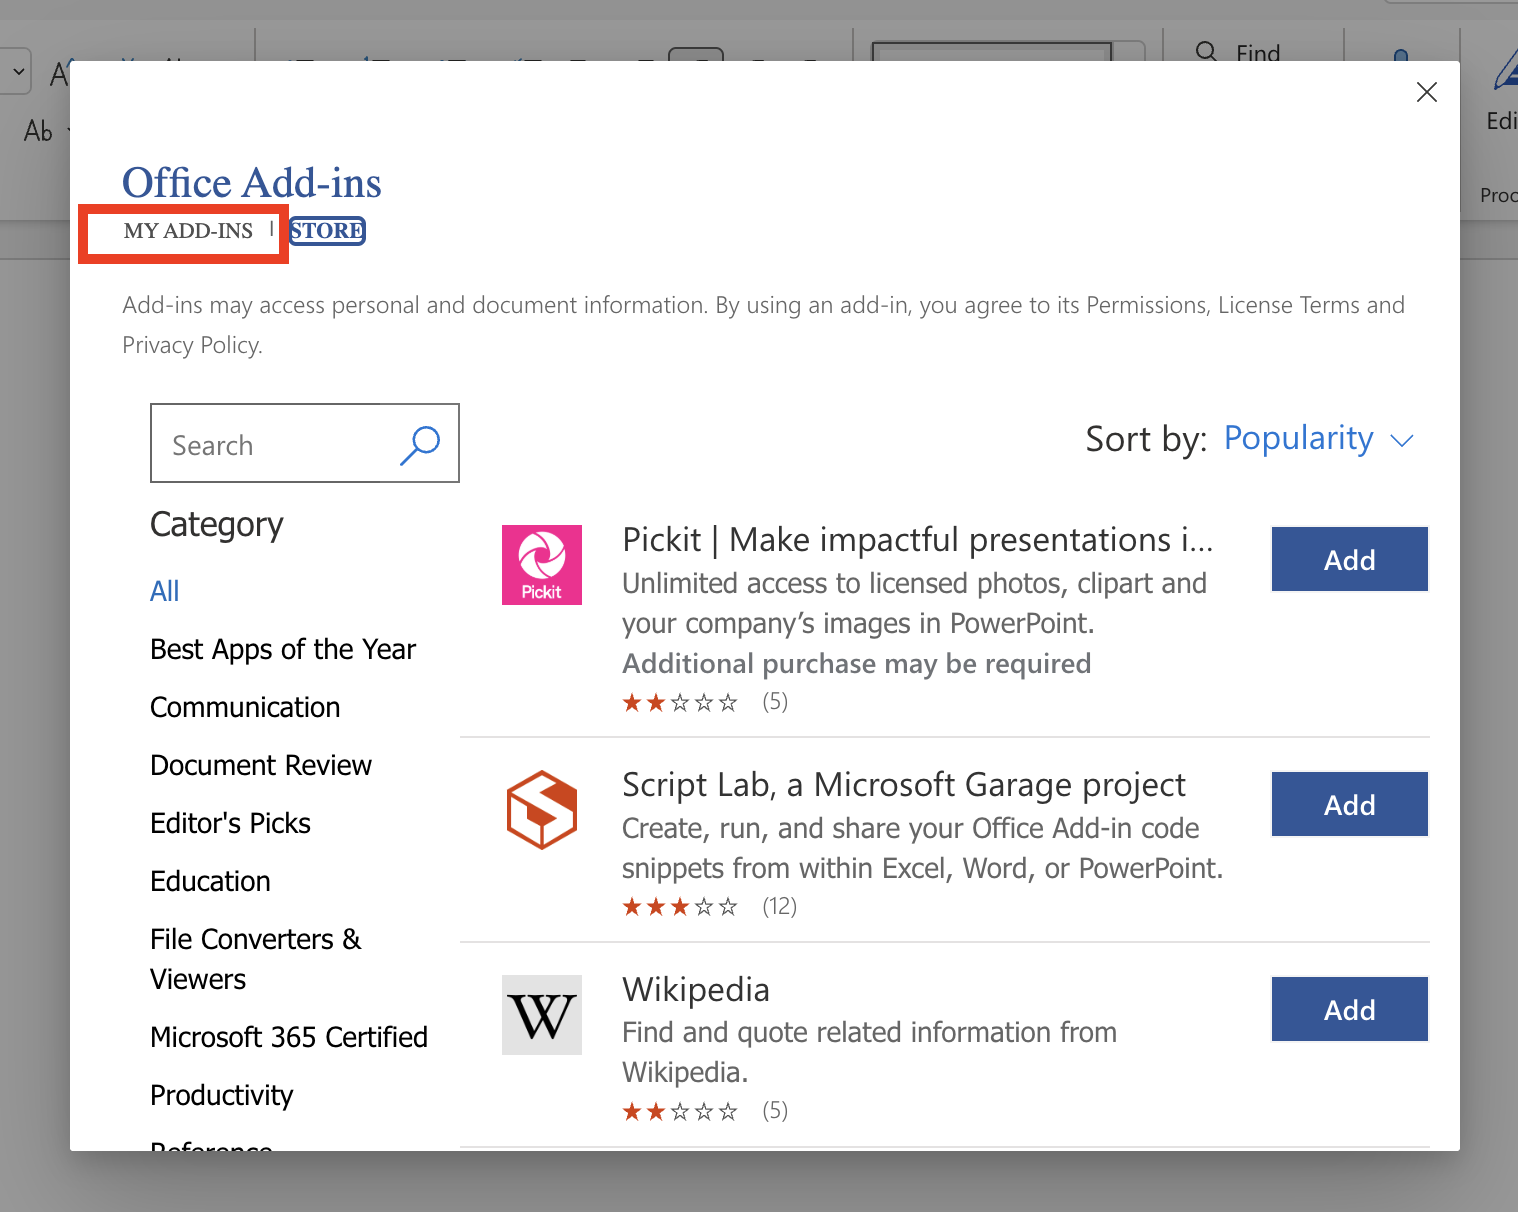Click 'Additional purchase may be required' text
Image resolution: width=1518 pixels, height=1212 pixels.
[857, 664]
